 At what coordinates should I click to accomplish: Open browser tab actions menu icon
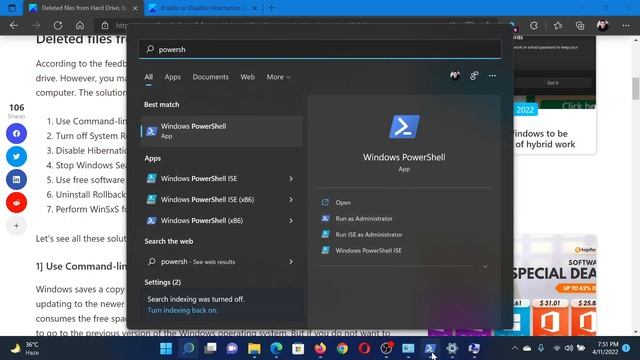[x=12, y=8]
